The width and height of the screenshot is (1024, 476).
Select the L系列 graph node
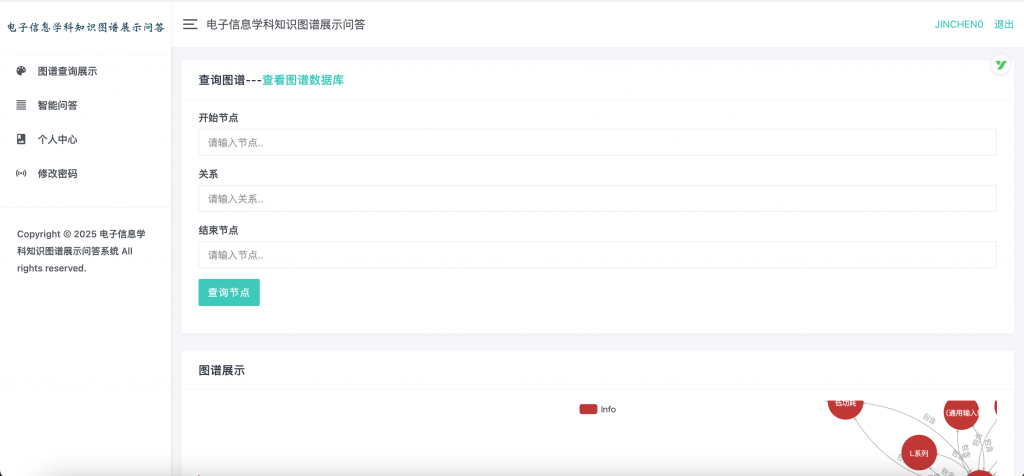tap(920, 452)
